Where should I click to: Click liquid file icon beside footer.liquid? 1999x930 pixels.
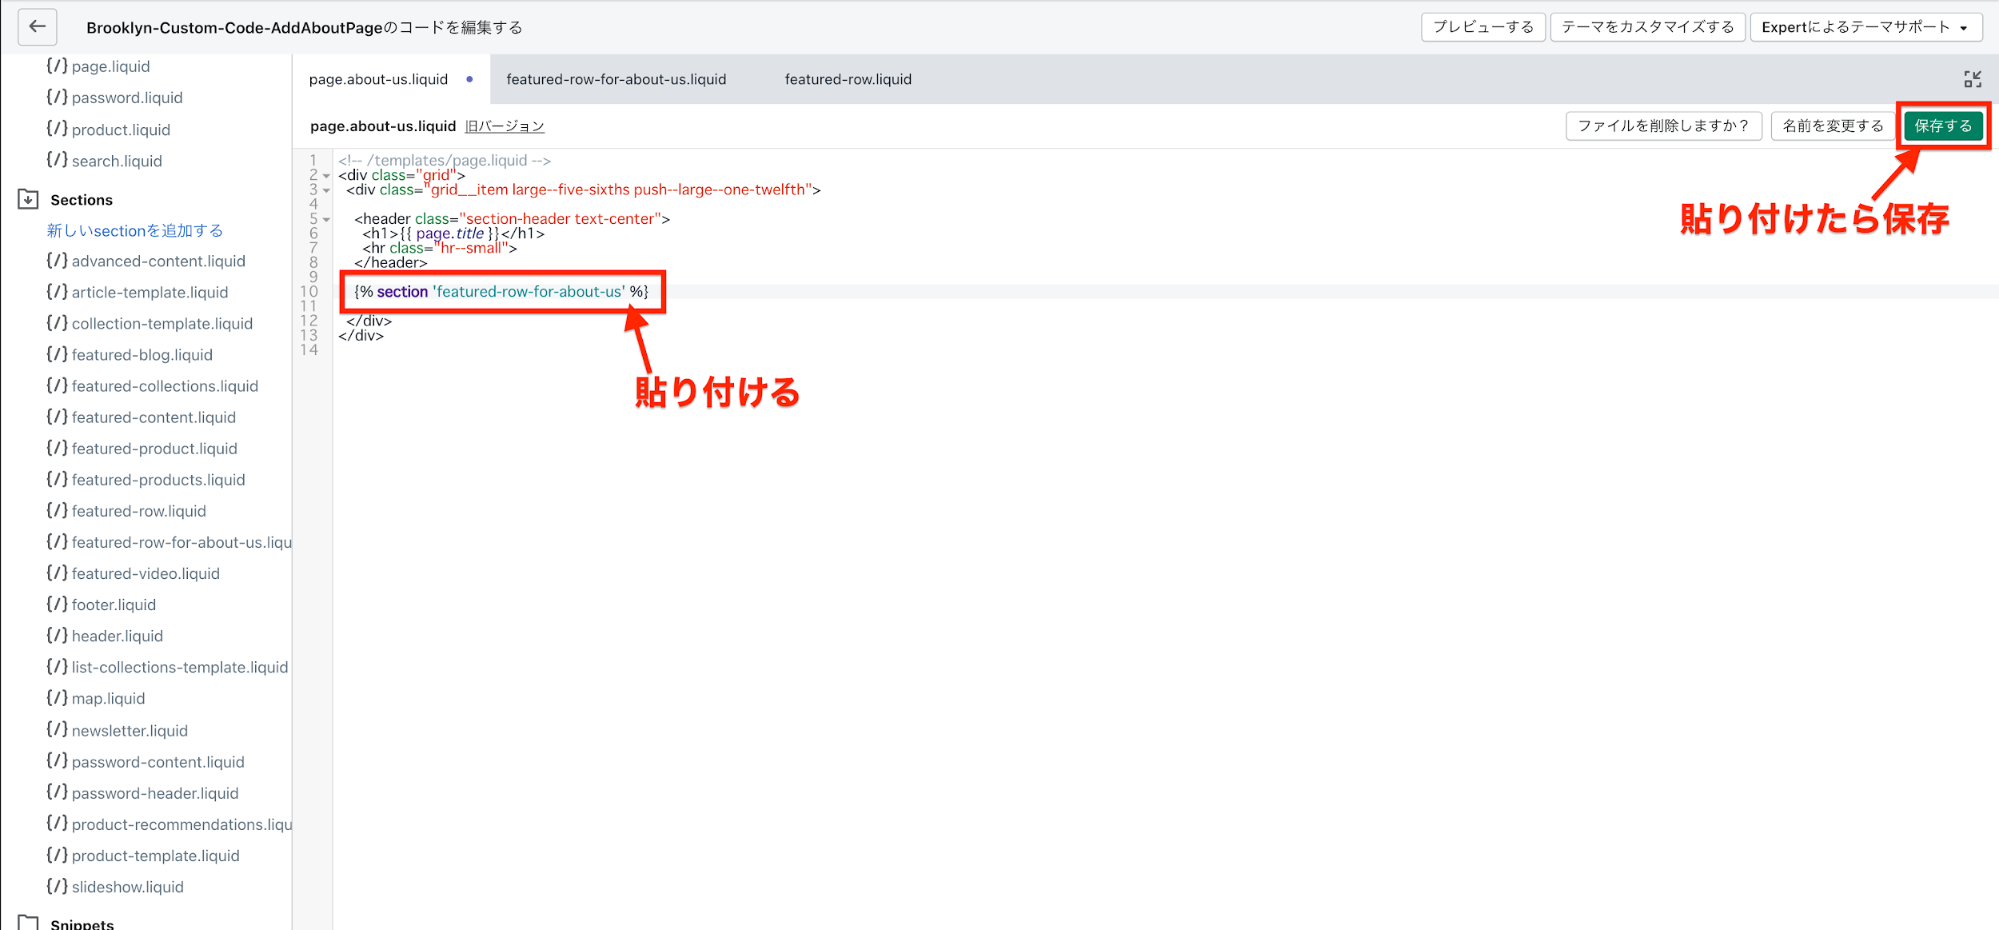point(57,604)
